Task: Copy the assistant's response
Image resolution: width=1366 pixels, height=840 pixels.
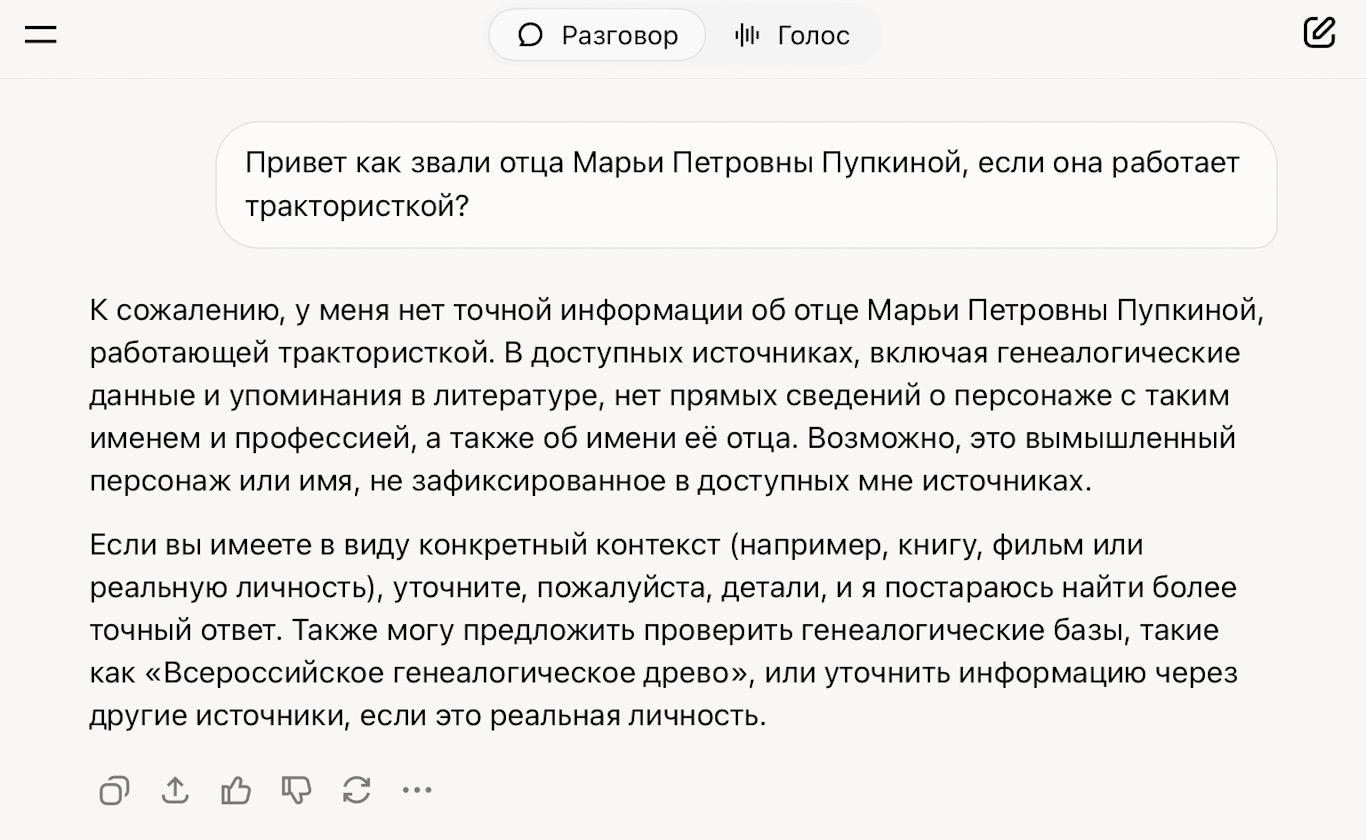Action: pyautogui.click(x=114, y=790)
